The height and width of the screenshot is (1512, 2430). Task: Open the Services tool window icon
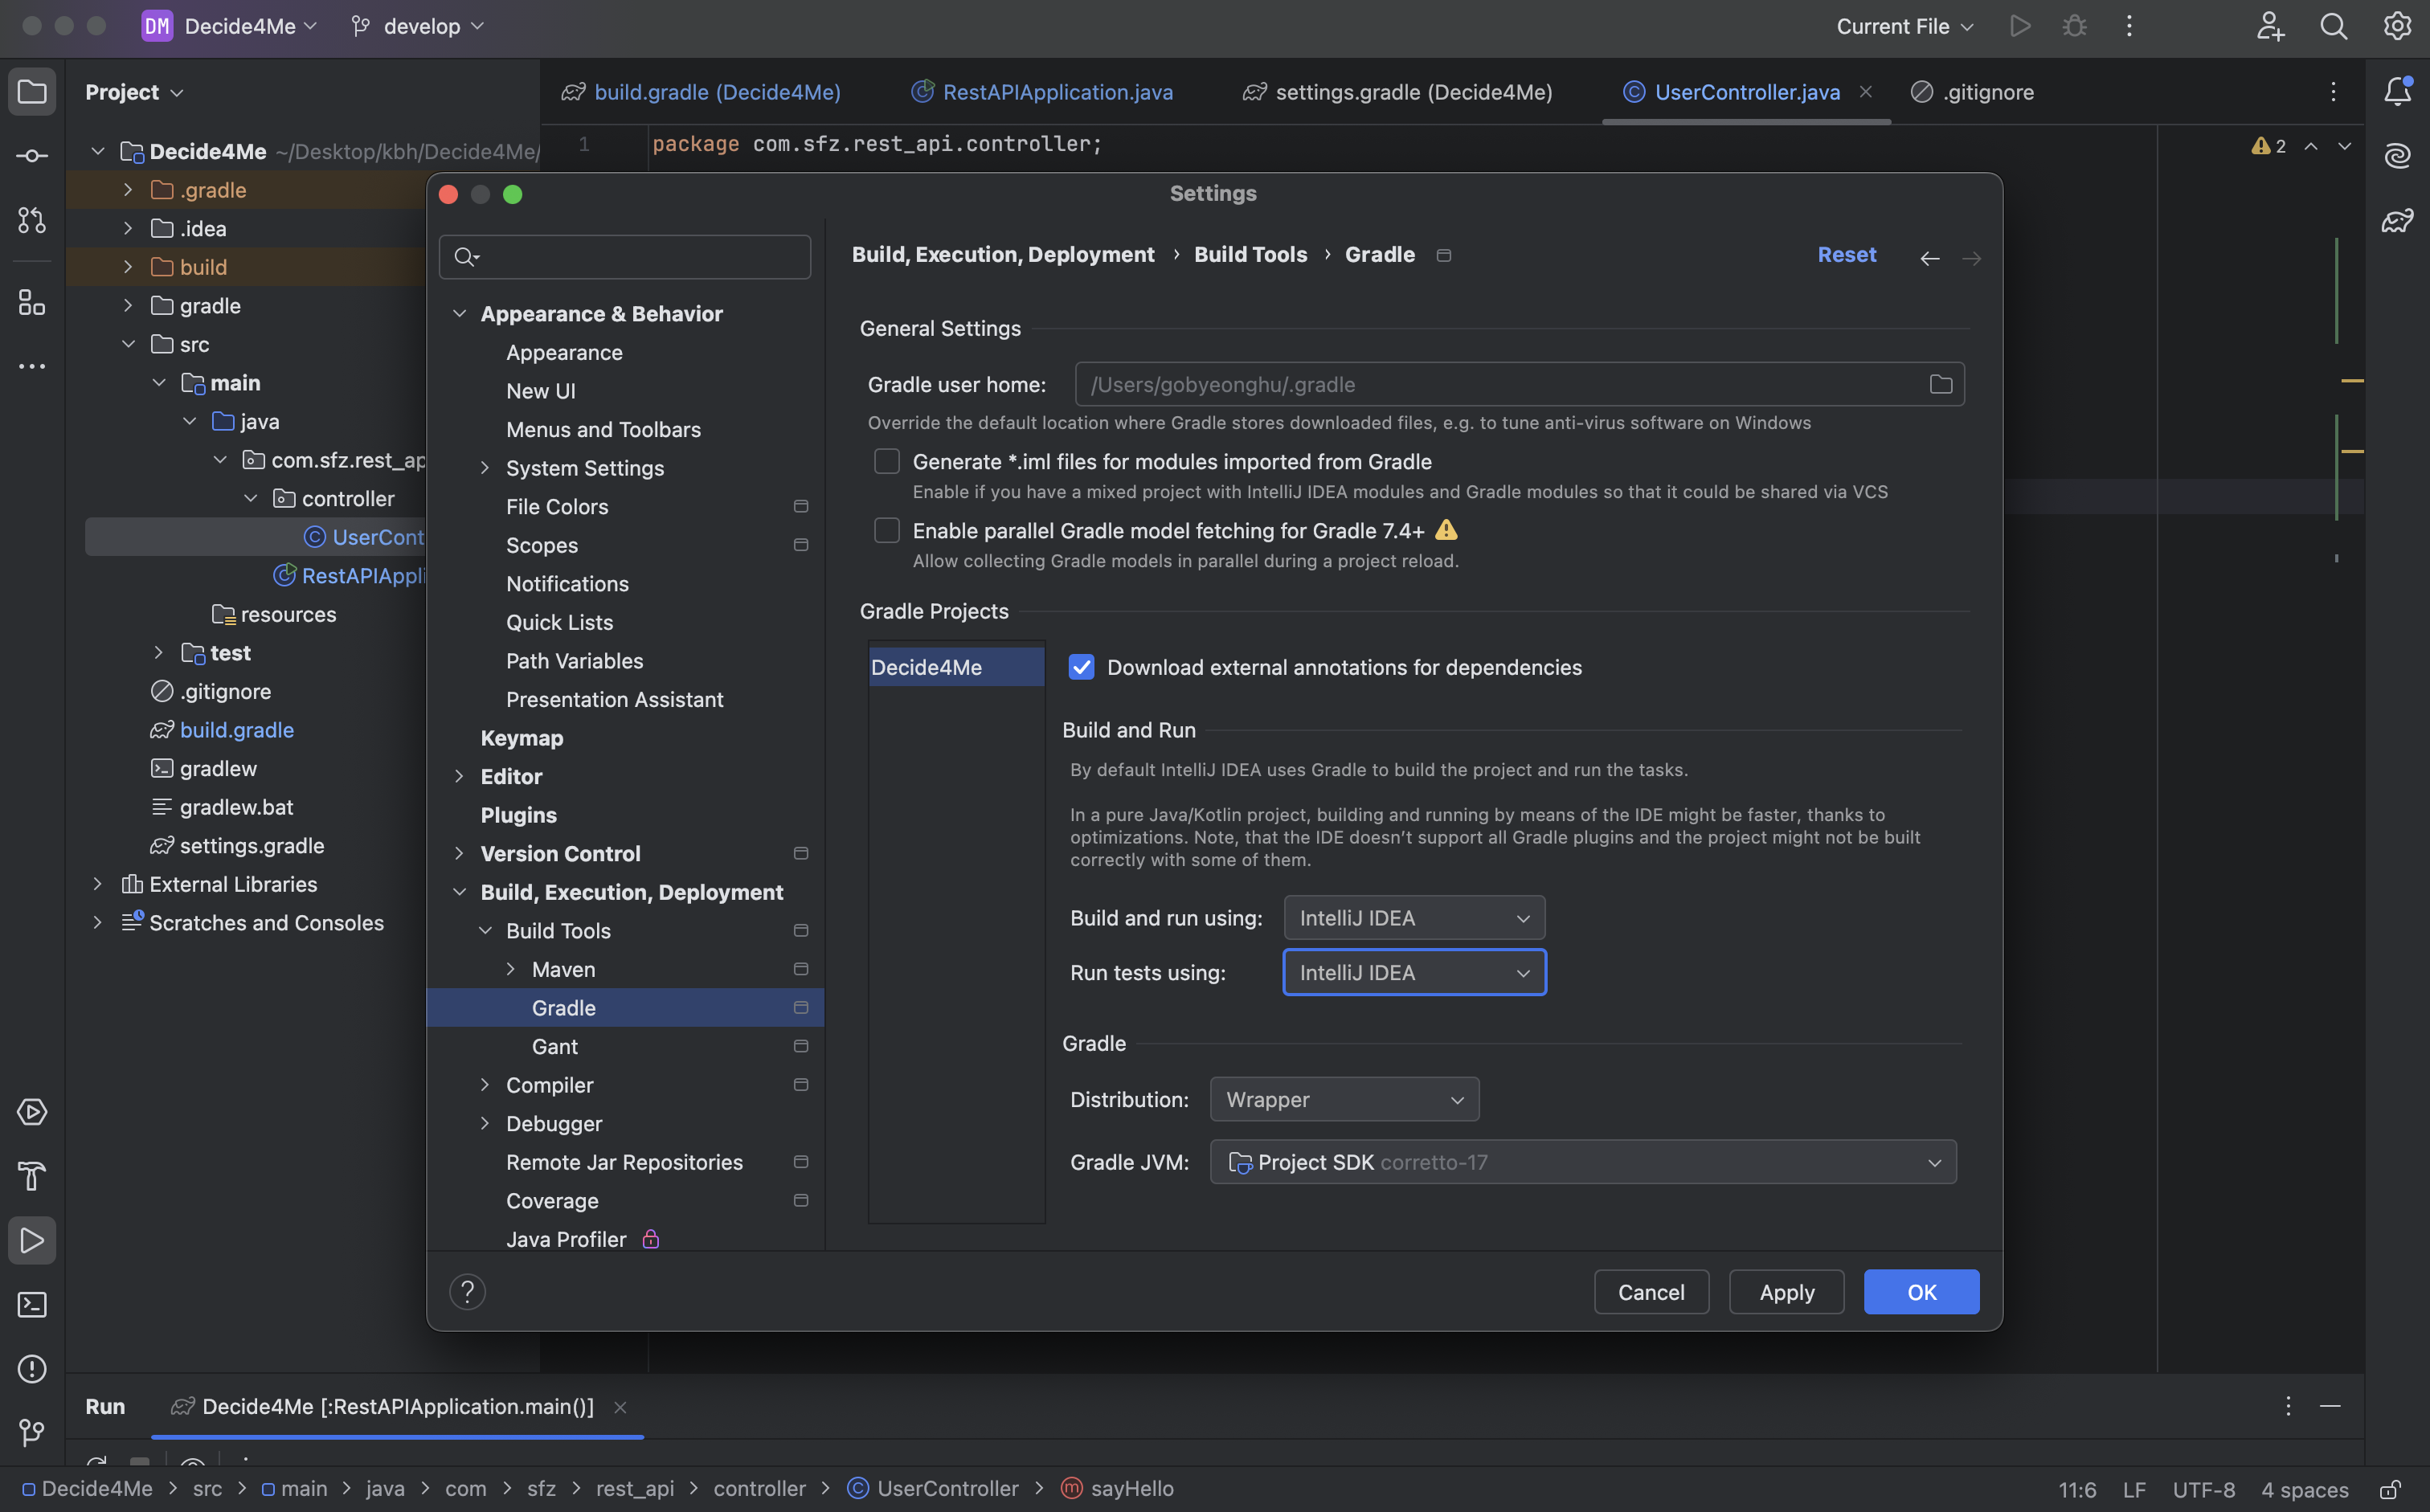coord(32,1112)
